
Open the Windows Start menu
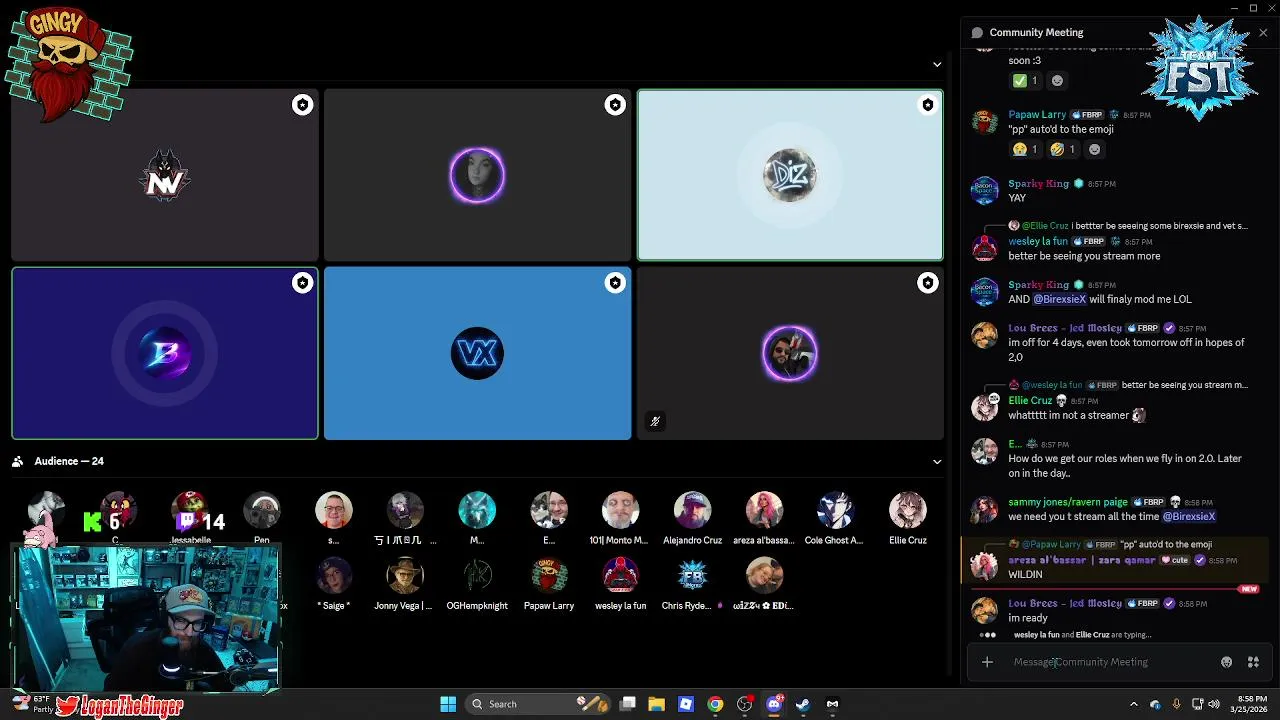[x=448, y=704]
